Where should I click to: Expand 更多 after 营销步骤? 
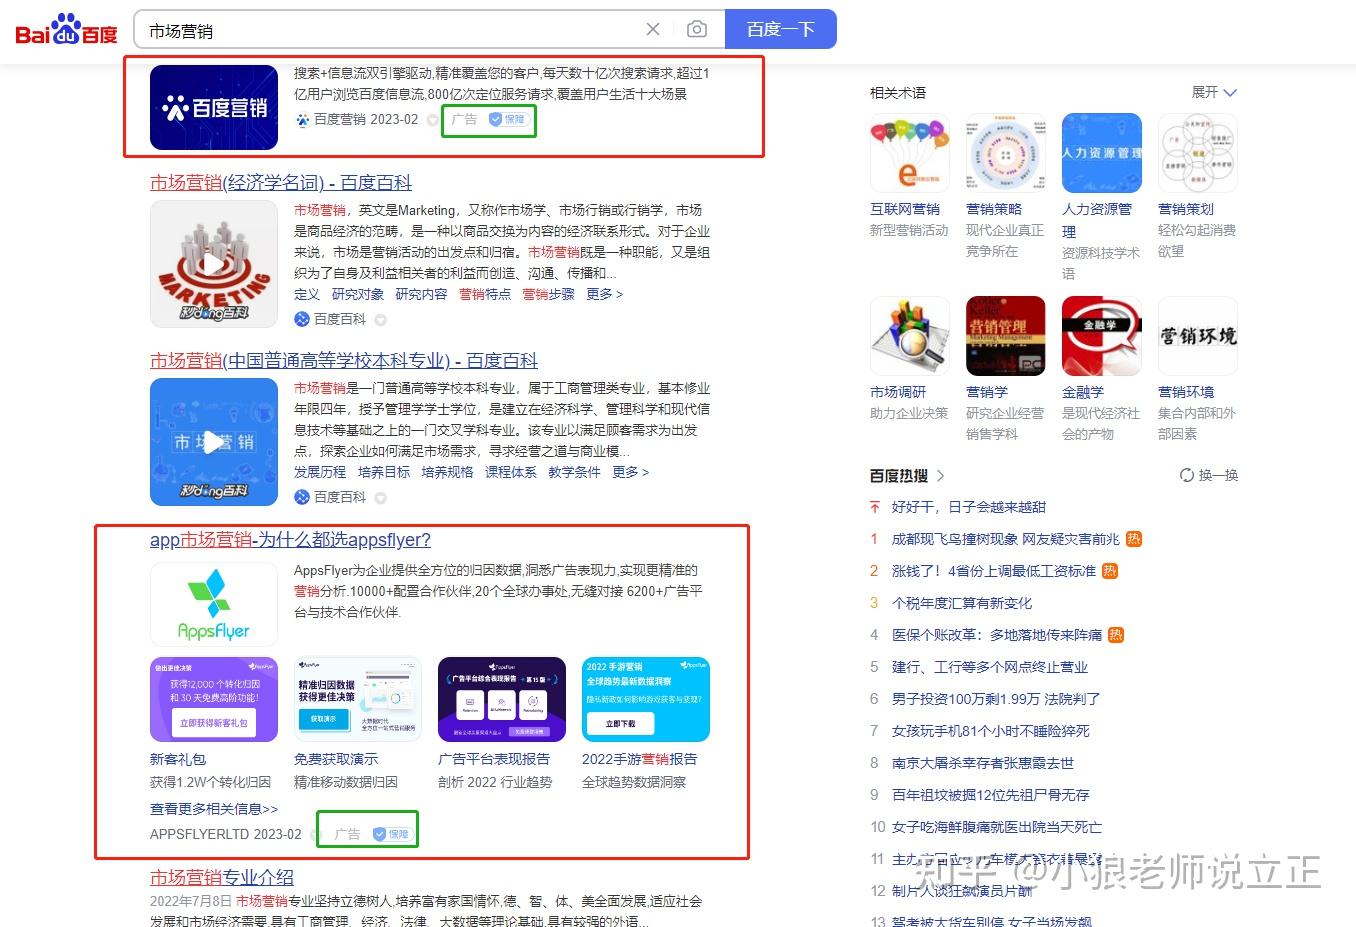click(x=604, y=294)
